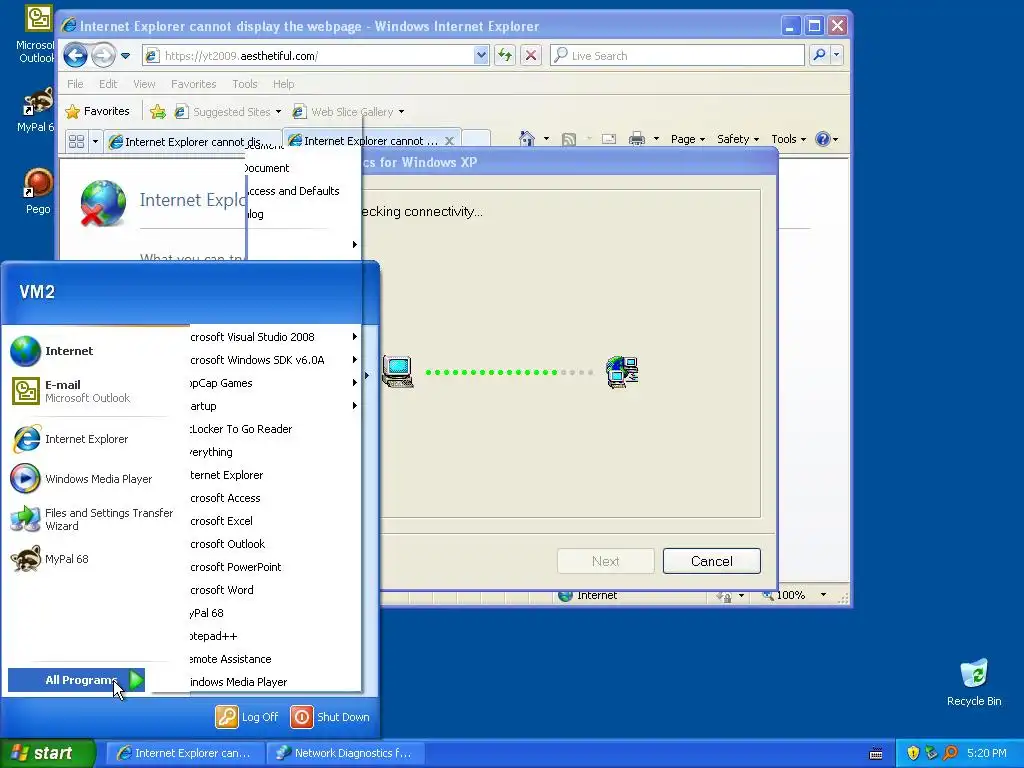
Task: Open the RSS feeds icon
Action: (569, 139)
